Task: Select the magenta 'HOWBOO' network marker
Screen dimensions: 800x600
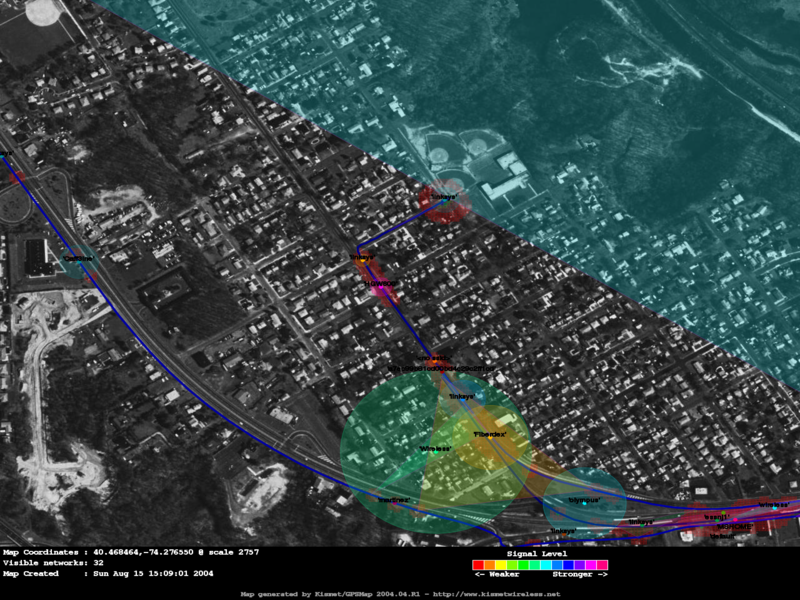Action: tap(379, 284)
